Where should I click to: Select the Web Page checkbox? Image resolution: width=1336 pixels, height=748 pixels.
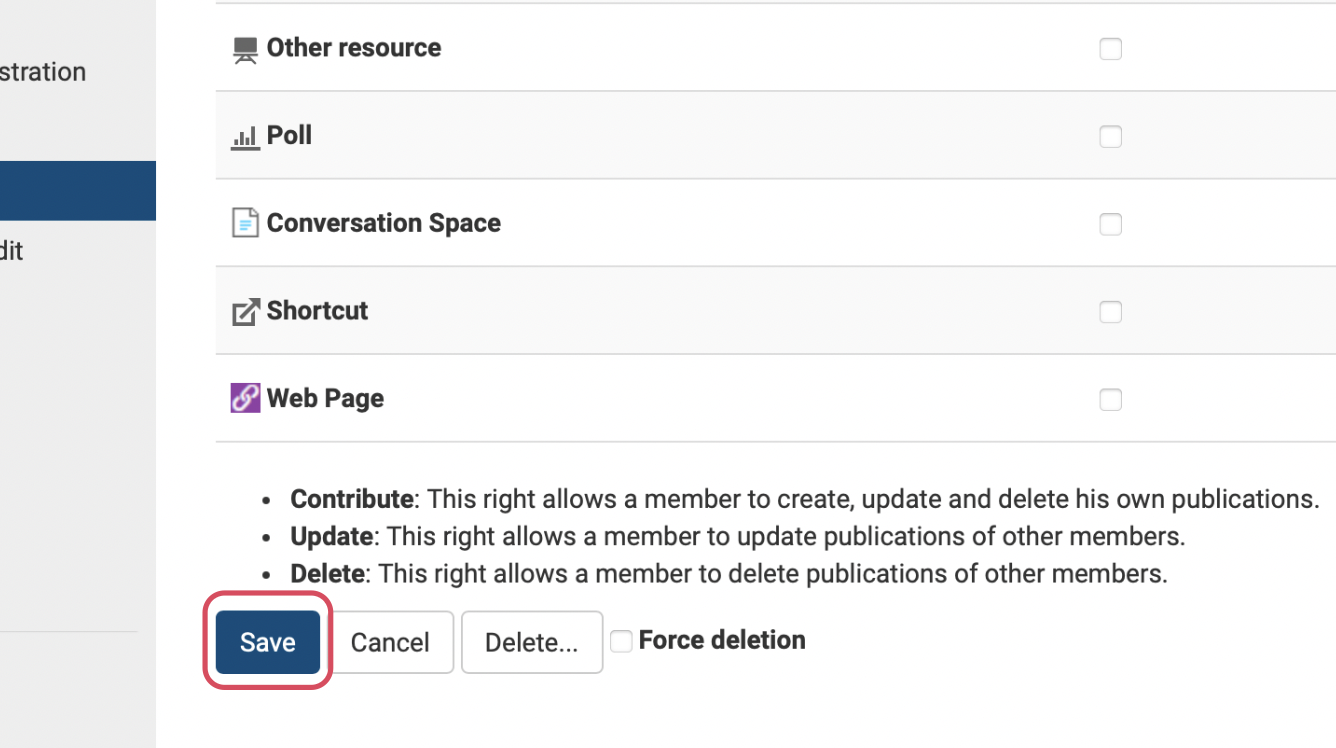pos(1110,400)
